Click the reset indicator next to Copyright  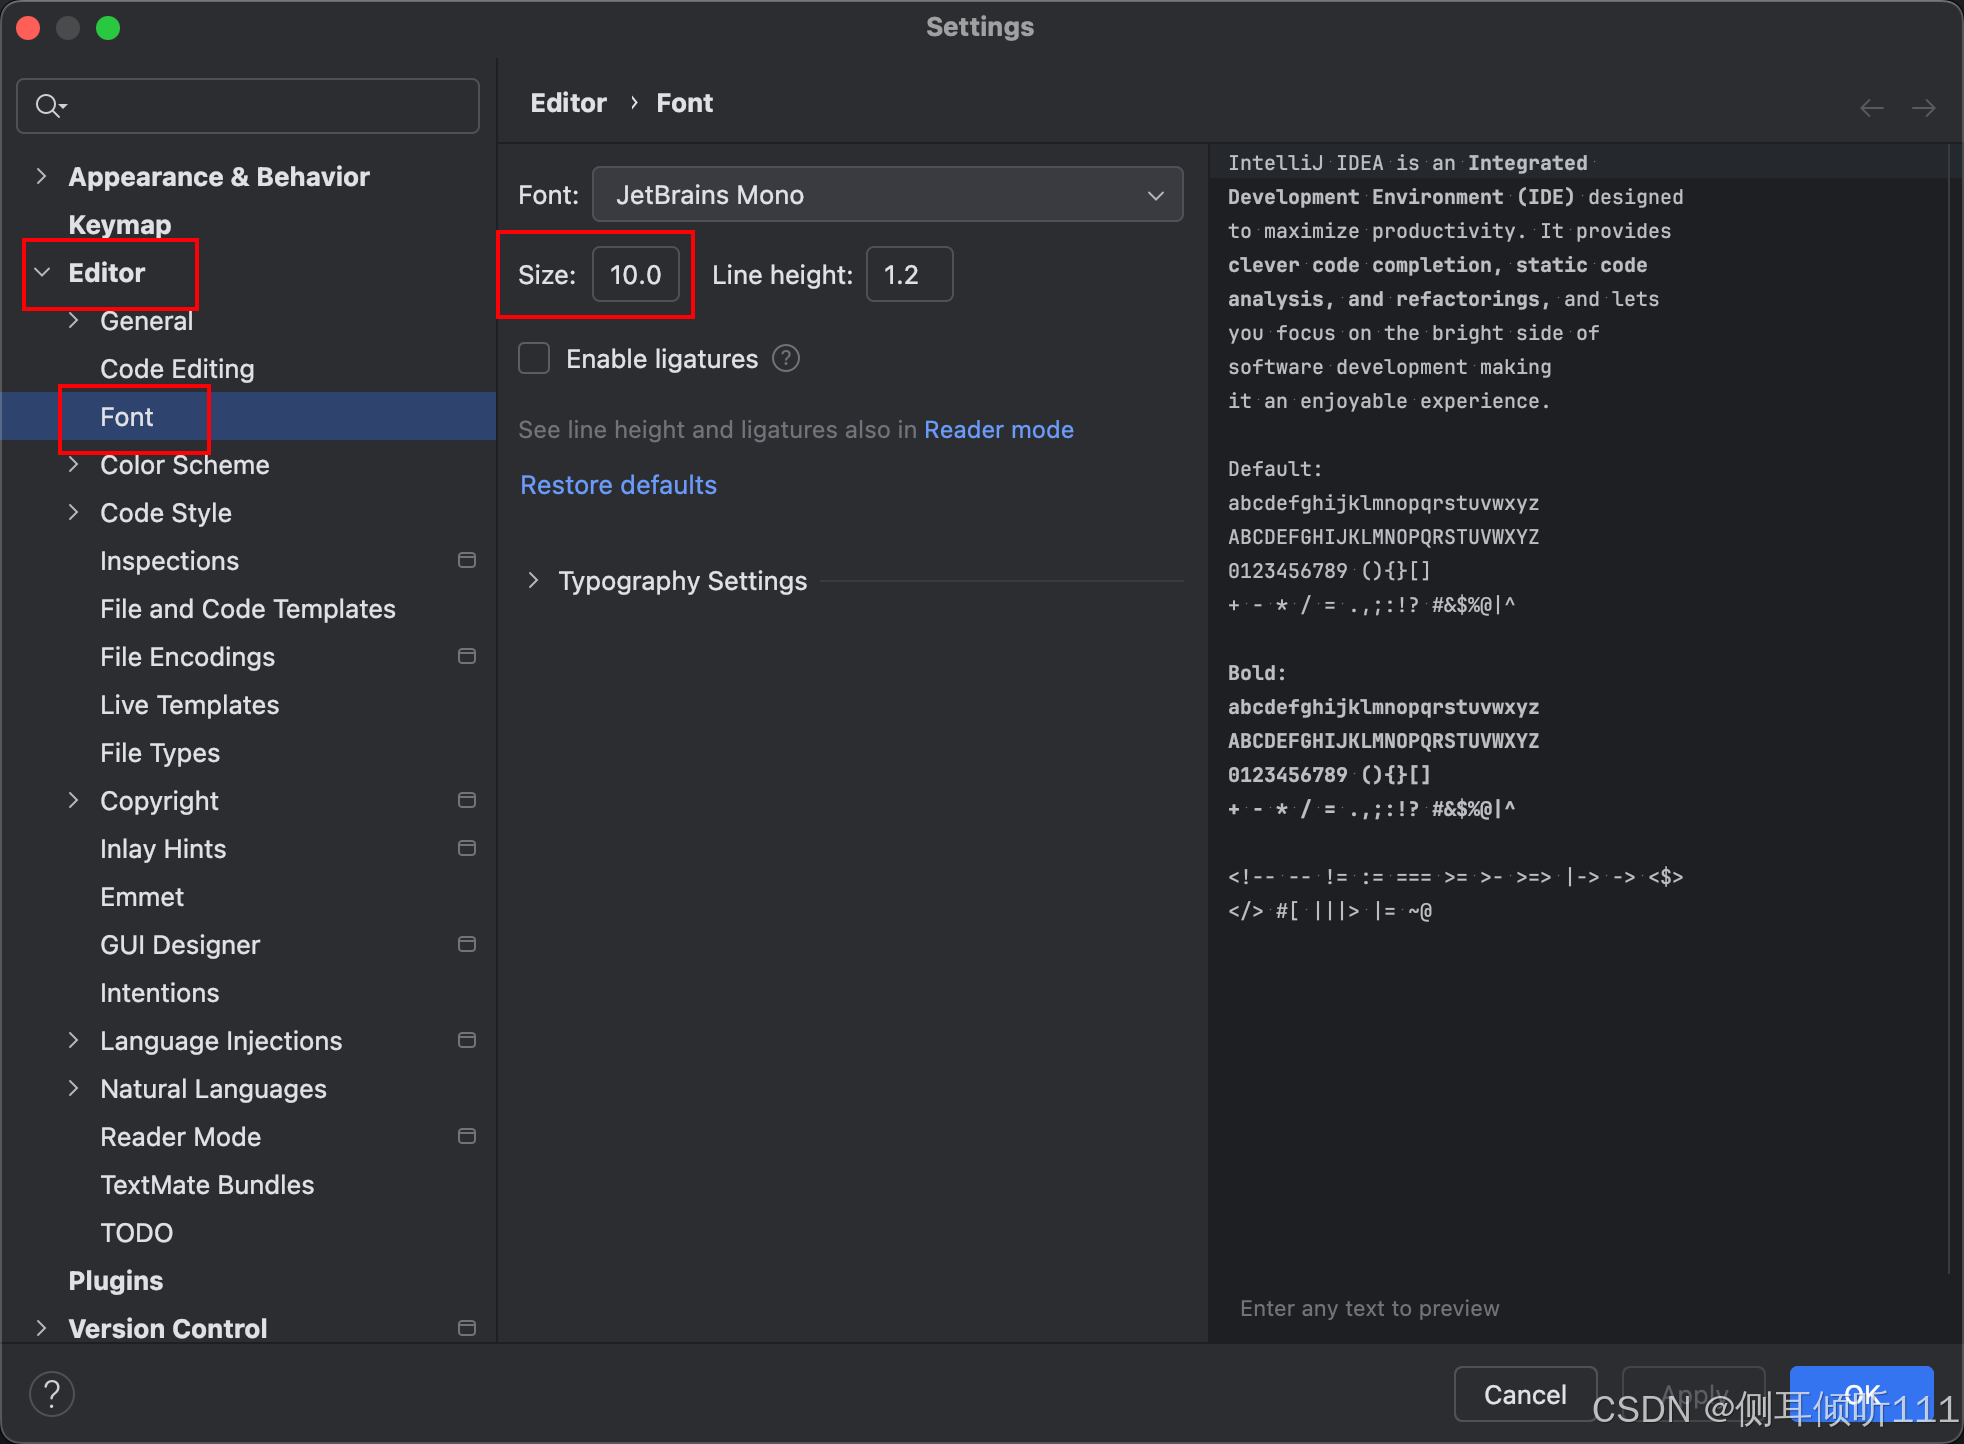pos(466,800)
